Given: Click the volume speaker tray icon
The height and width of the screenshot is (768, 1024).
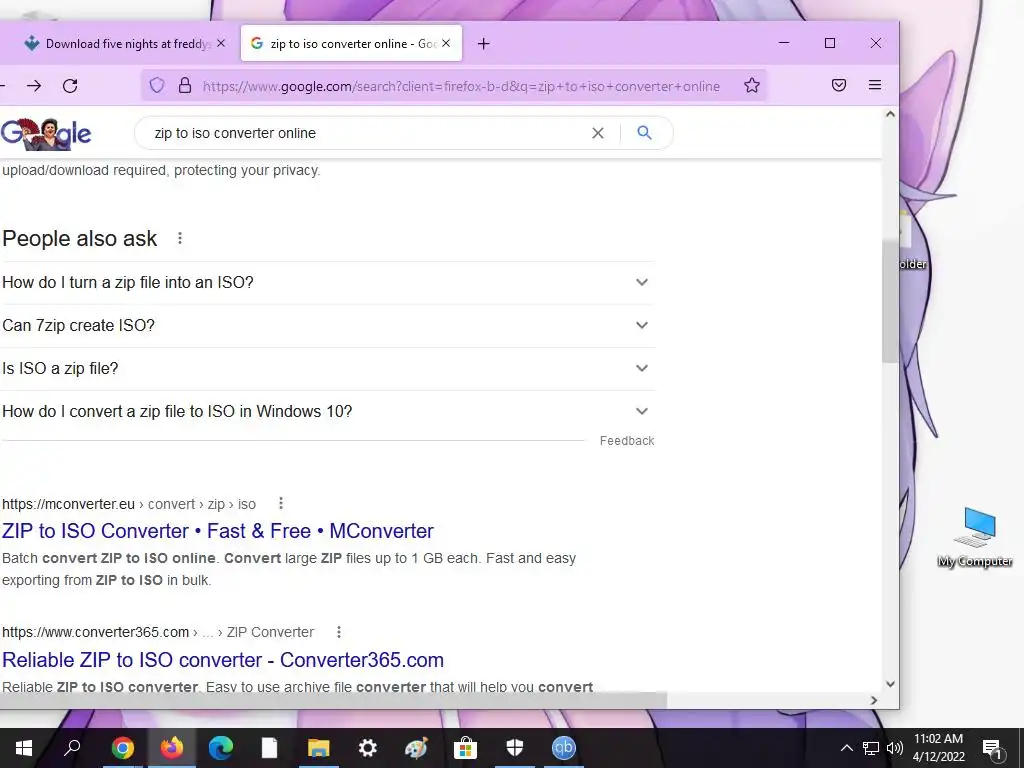Looking at the screenshot, I should click(895, 748).
